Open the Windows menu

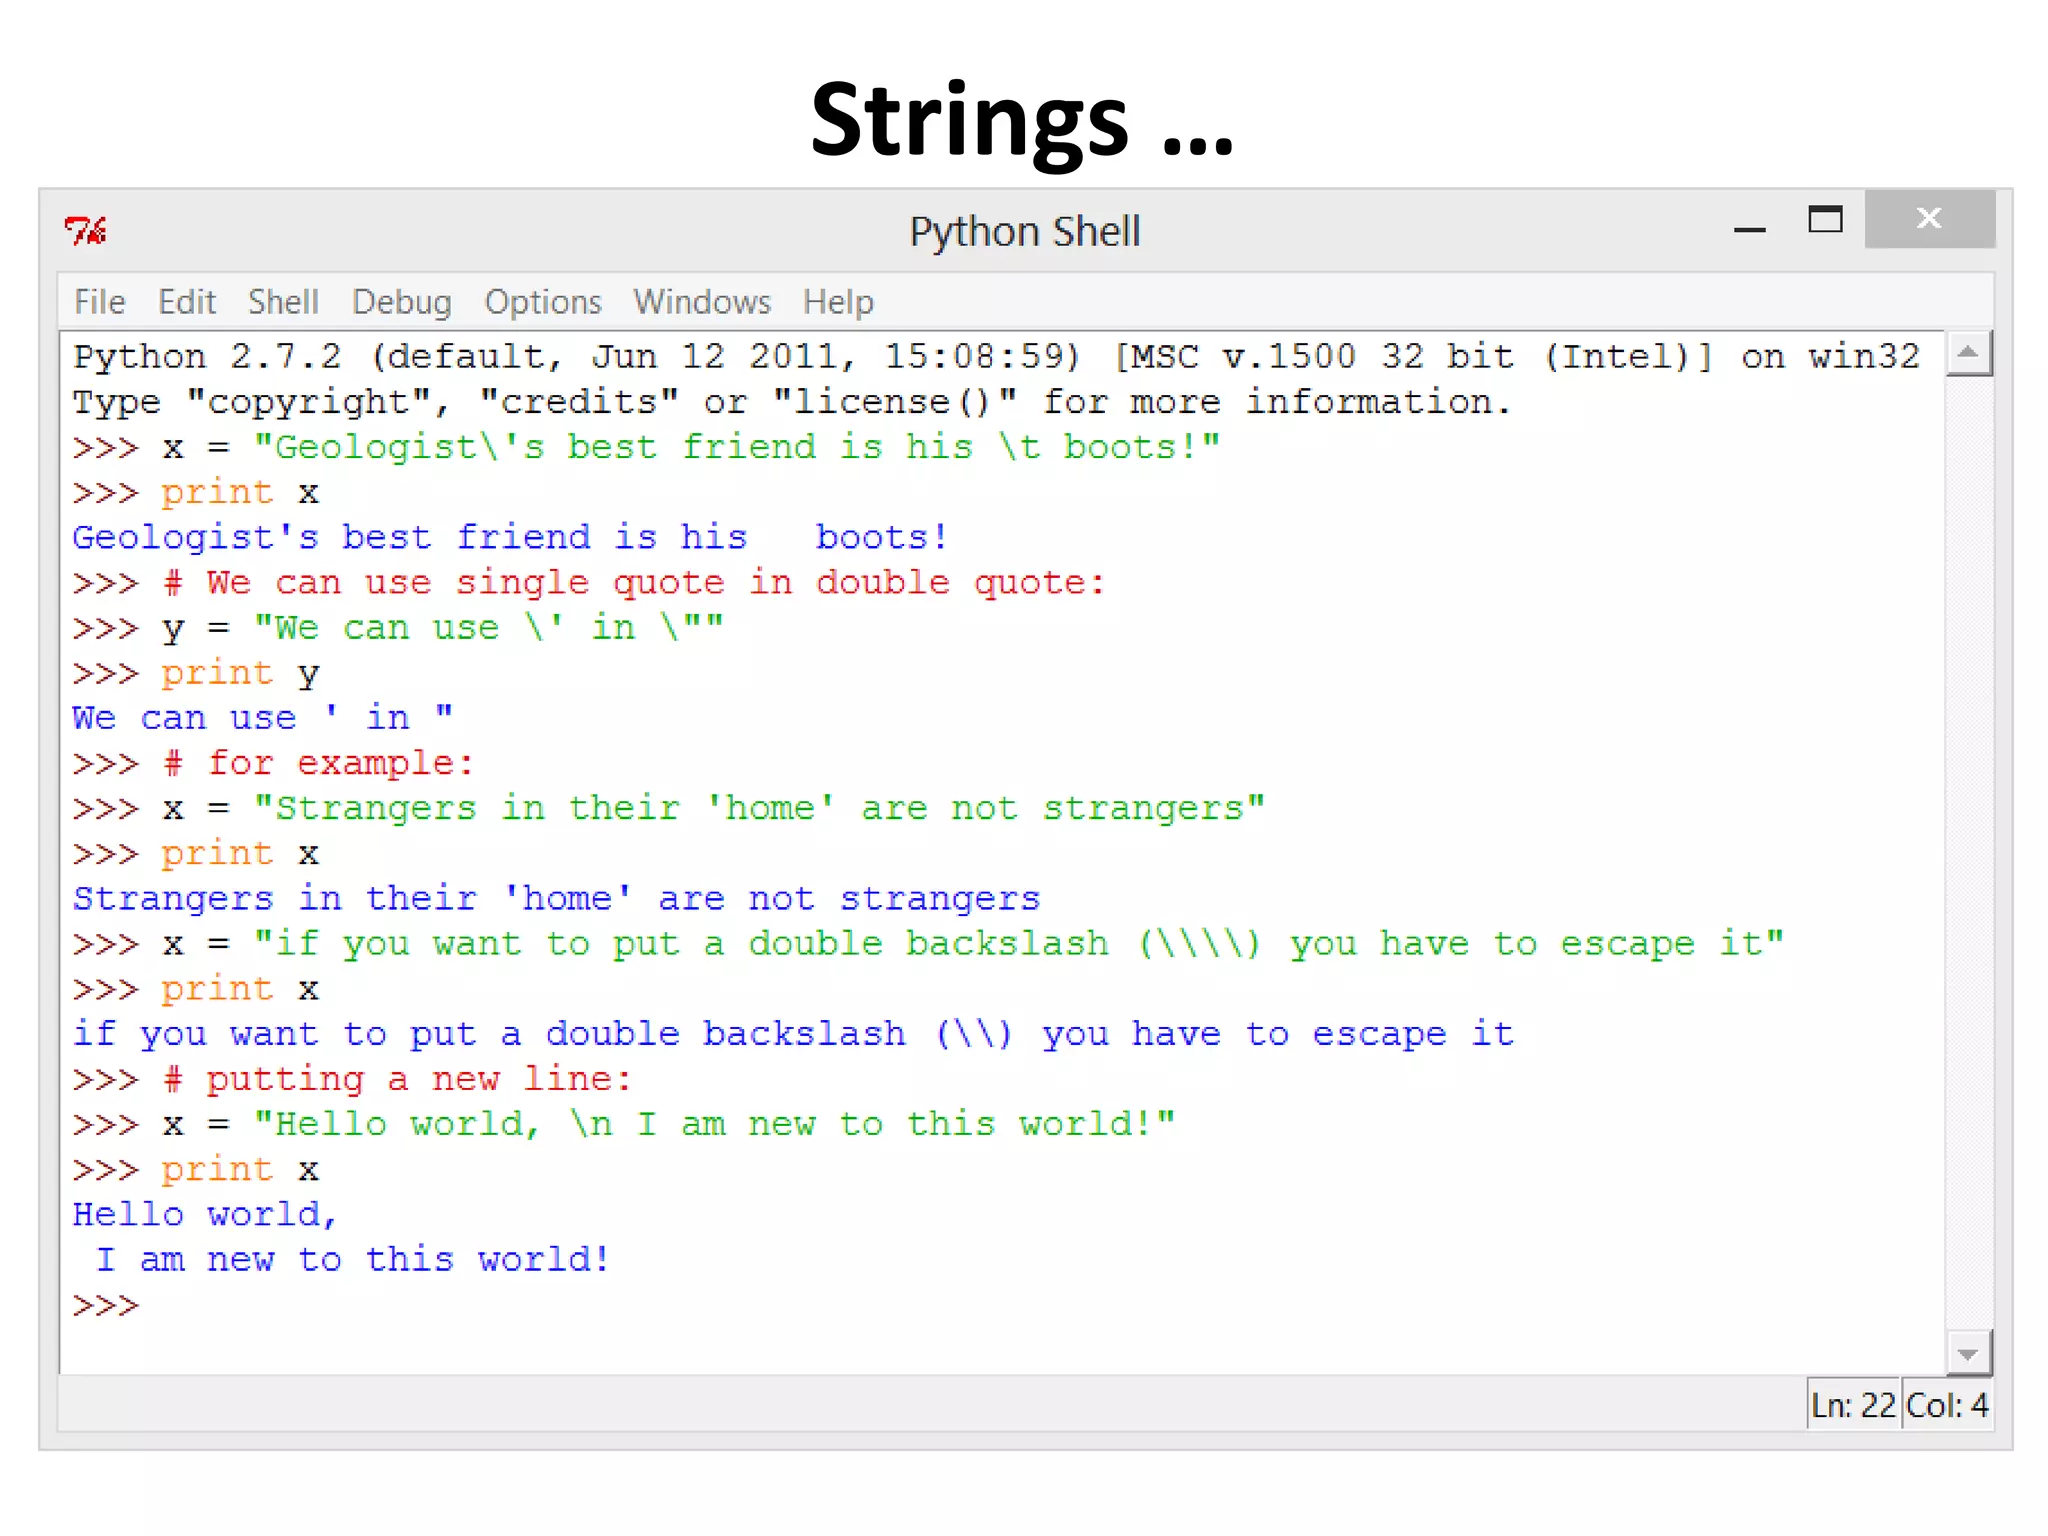click(702, 302)
